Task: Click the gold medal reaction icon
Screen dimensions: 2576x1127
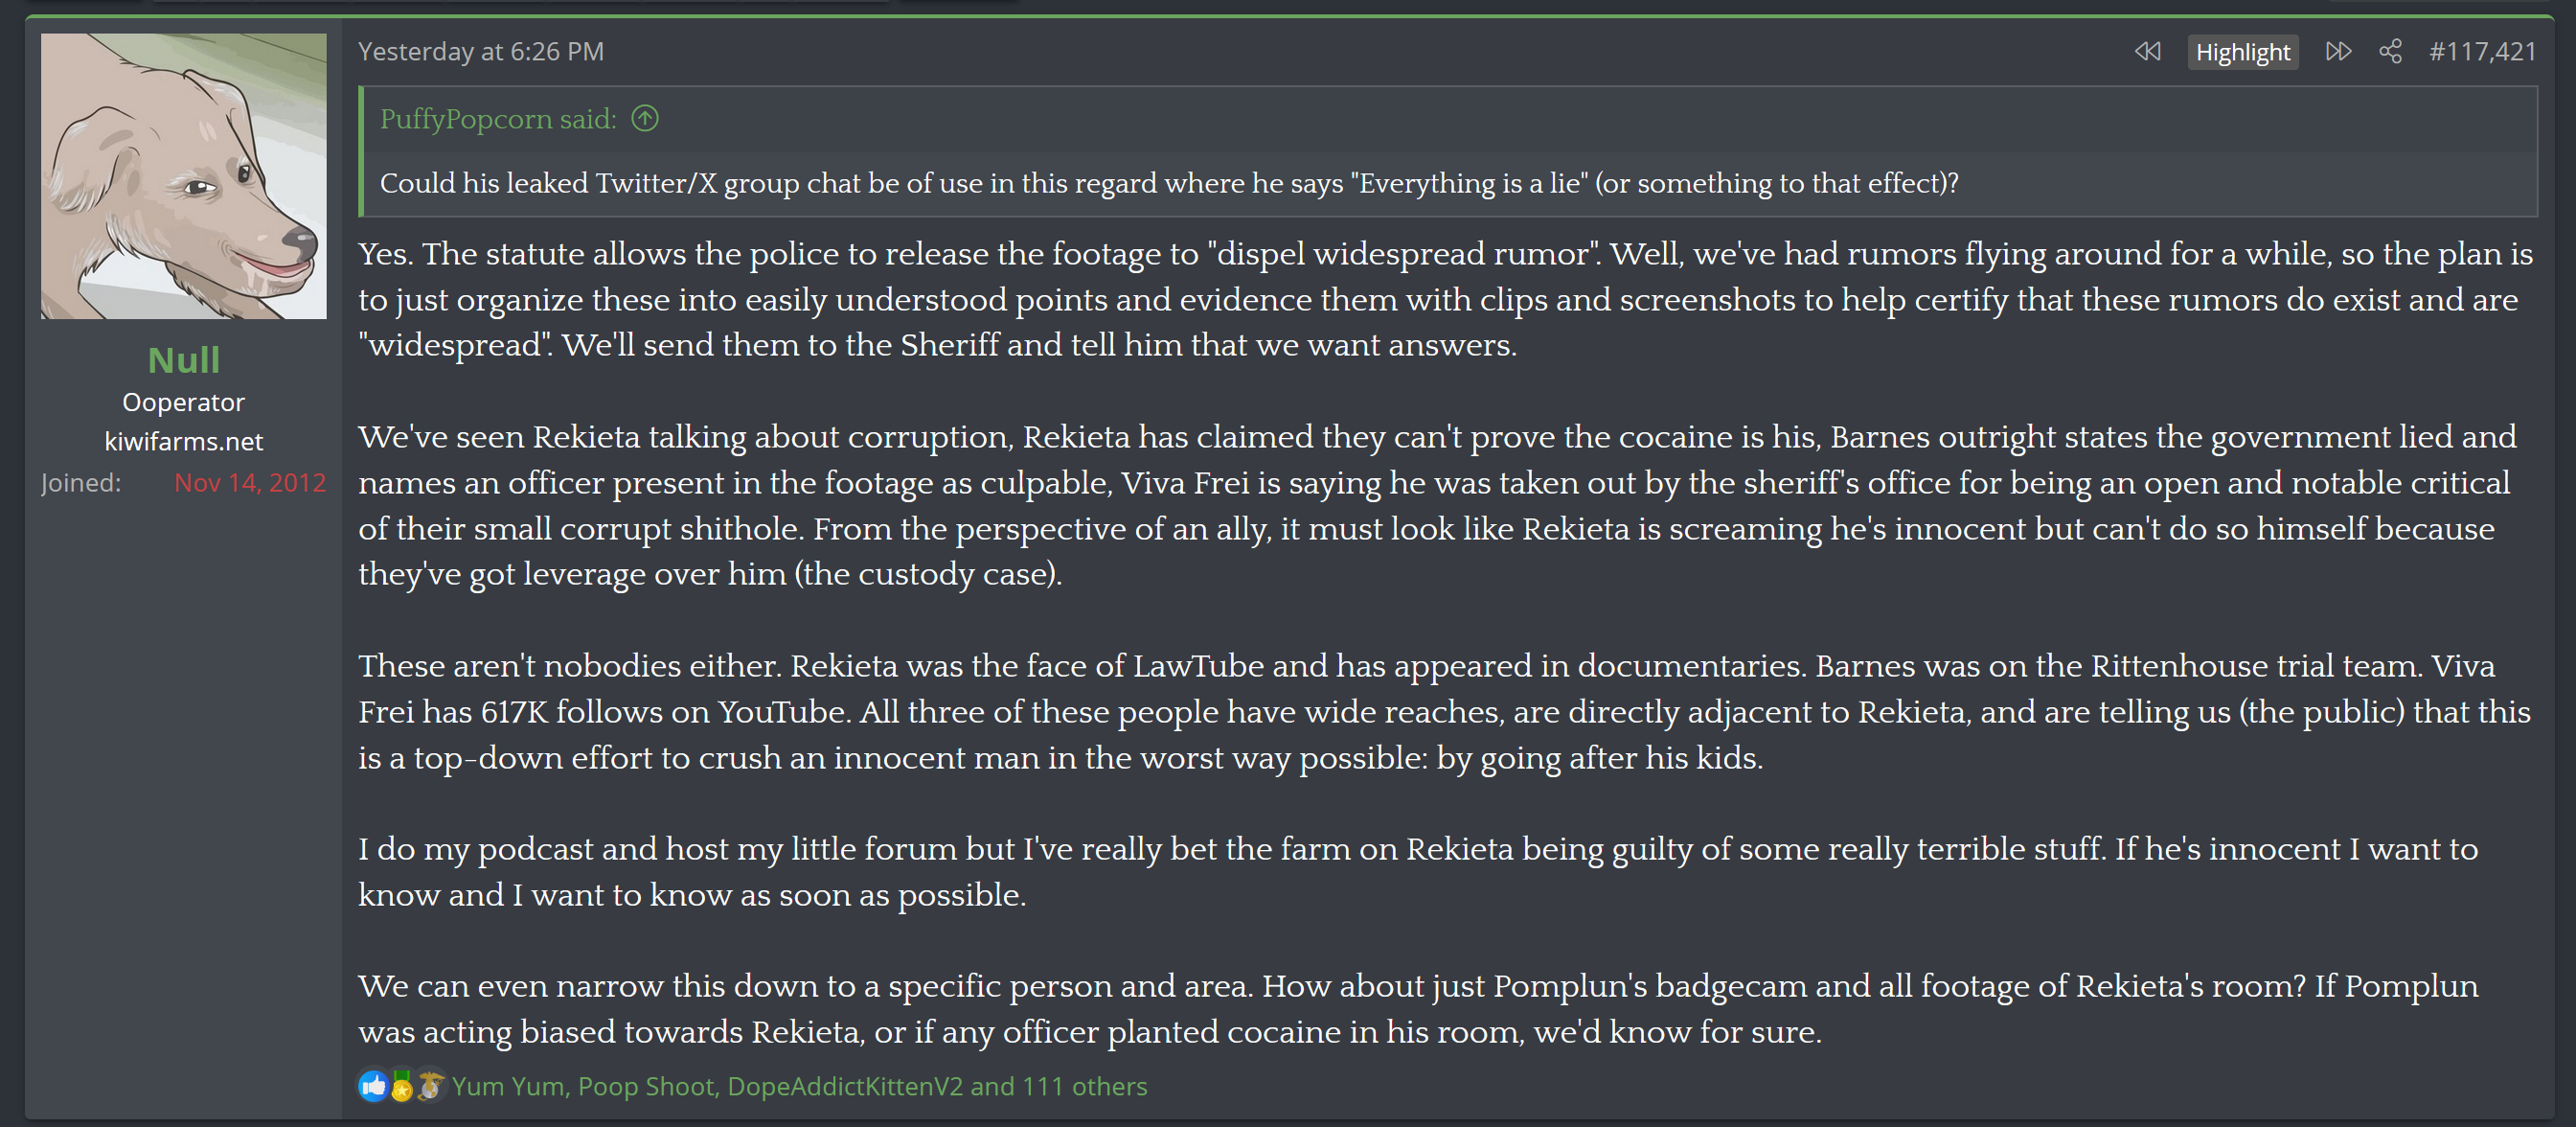Action: [401, 1086]
